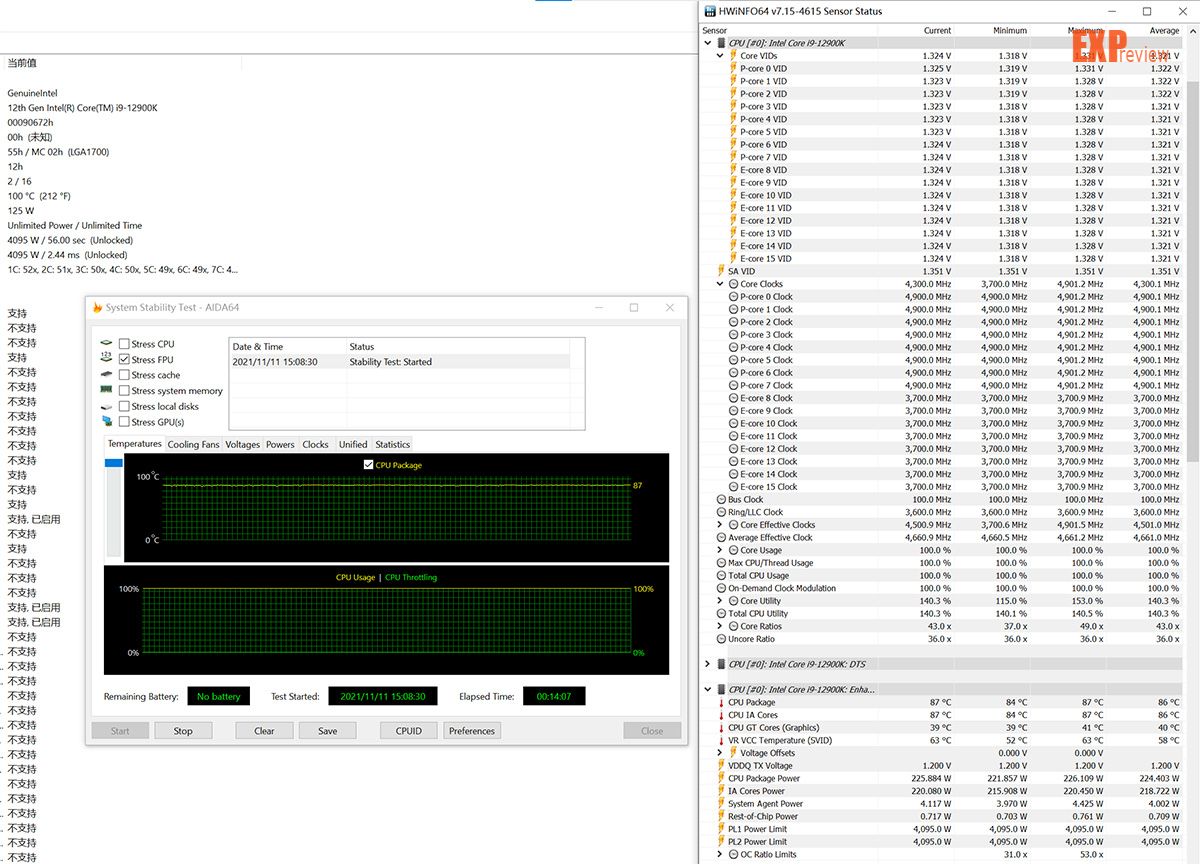The width and height of the screenshot is (1200, 864).
Task: Click the chip icon of CPU [#0] Intel Core i9-12900K row
Action: tap(721, 43)
